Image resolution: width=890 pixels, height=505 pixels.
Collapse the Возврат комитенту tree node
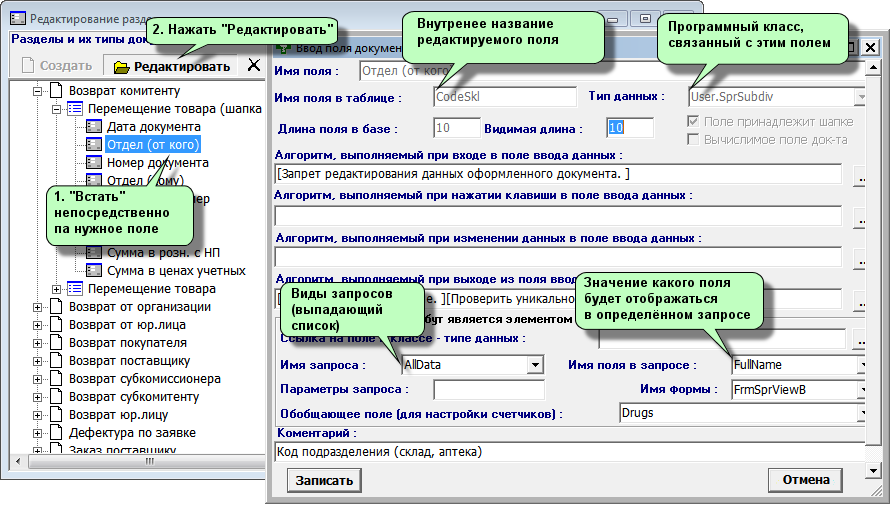[x=37, y=91]
